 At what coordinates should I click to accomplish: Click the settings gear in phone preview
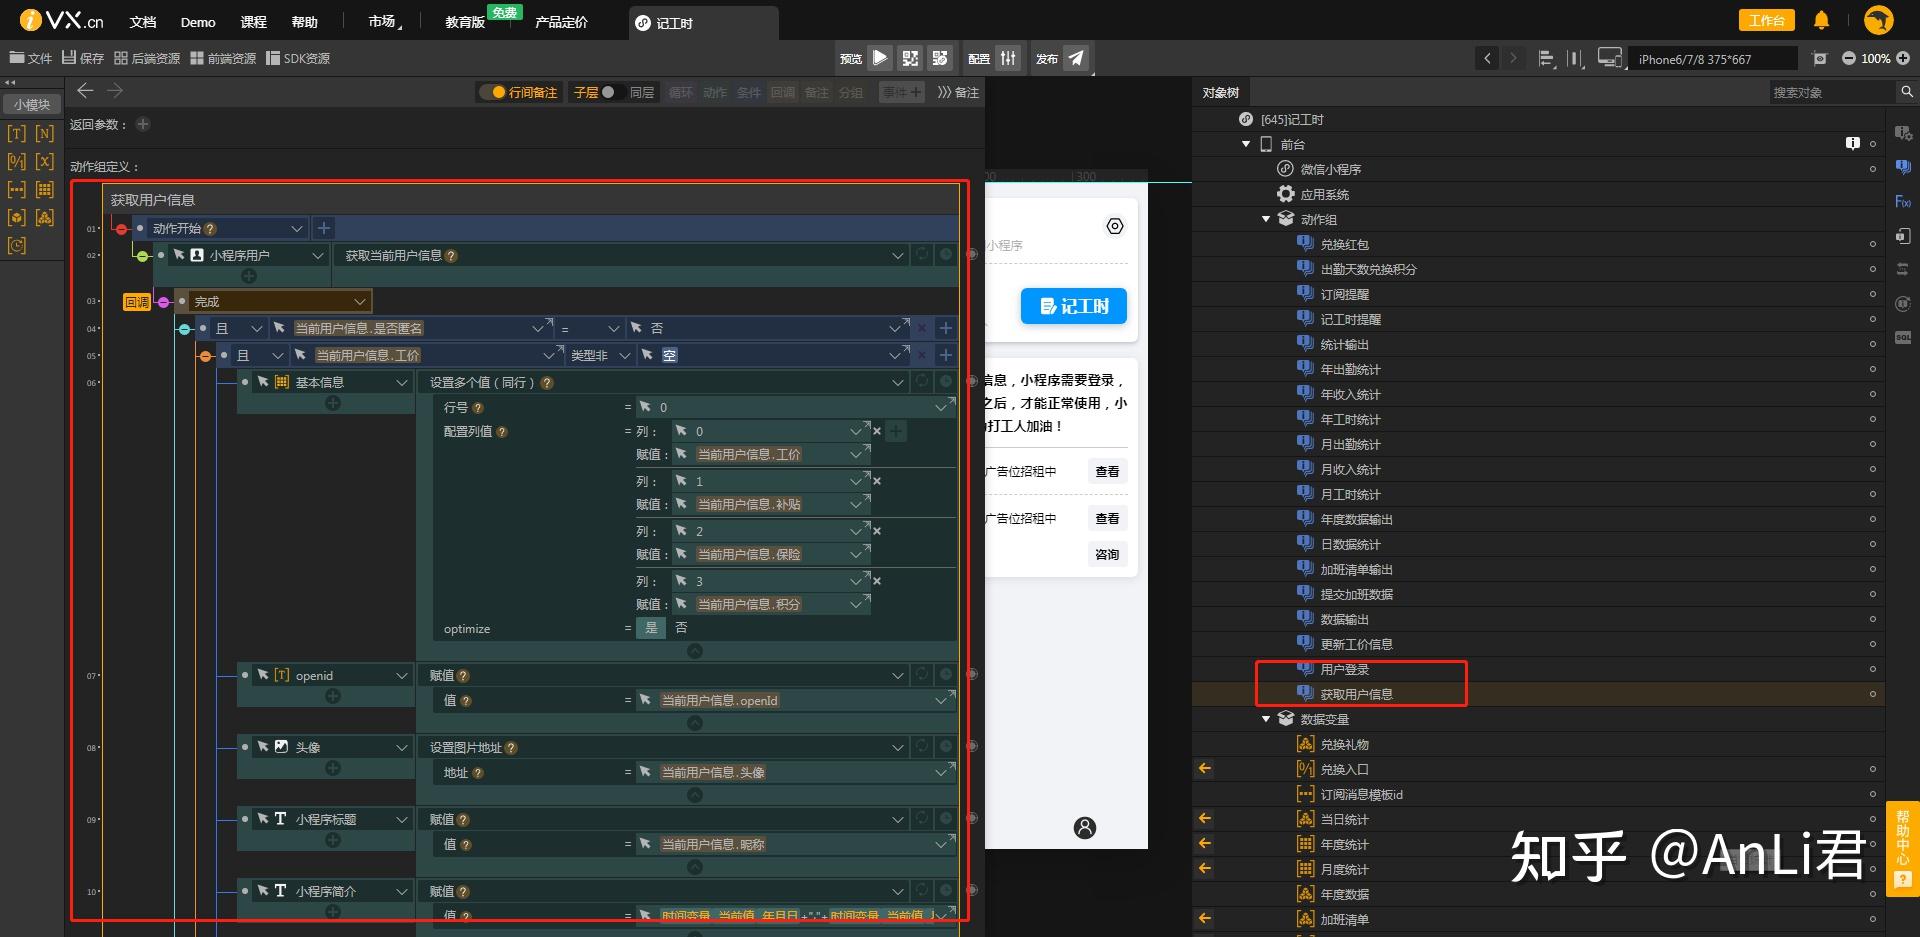[1115, 226]
